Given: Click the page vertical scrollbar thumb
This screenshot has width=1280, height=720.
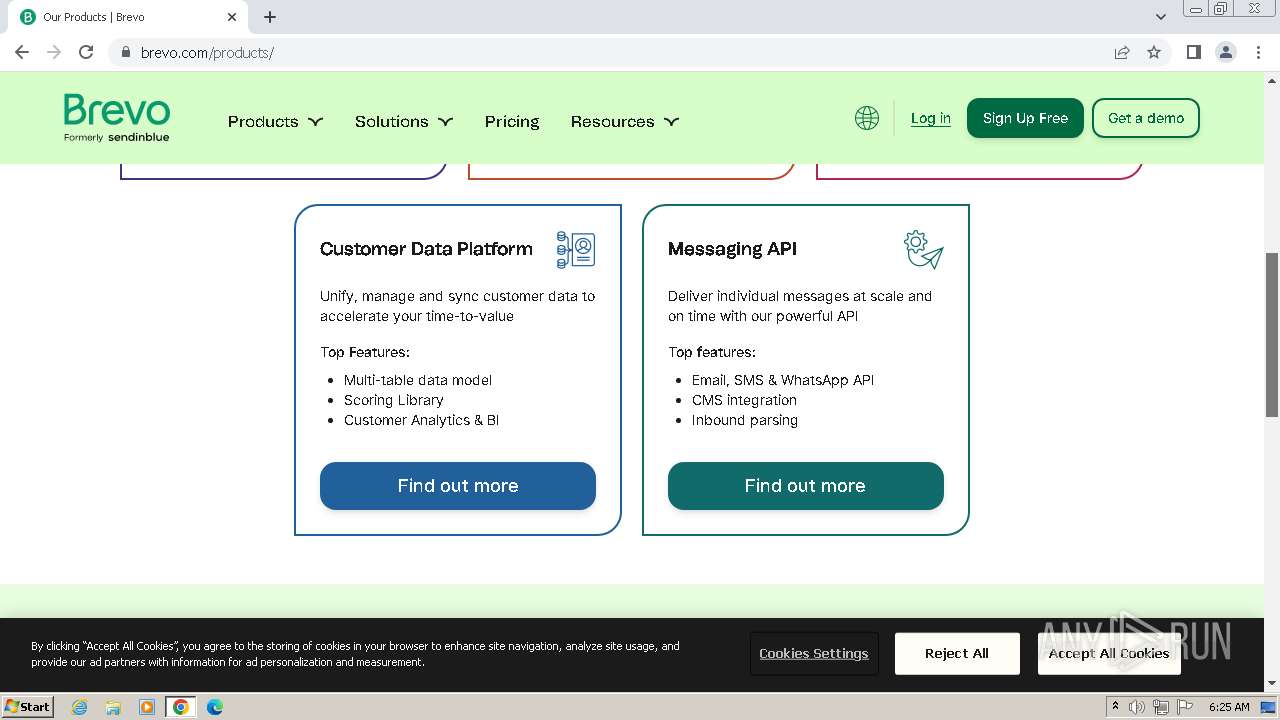Looking at the screenshot, I should coord(1272,335).
